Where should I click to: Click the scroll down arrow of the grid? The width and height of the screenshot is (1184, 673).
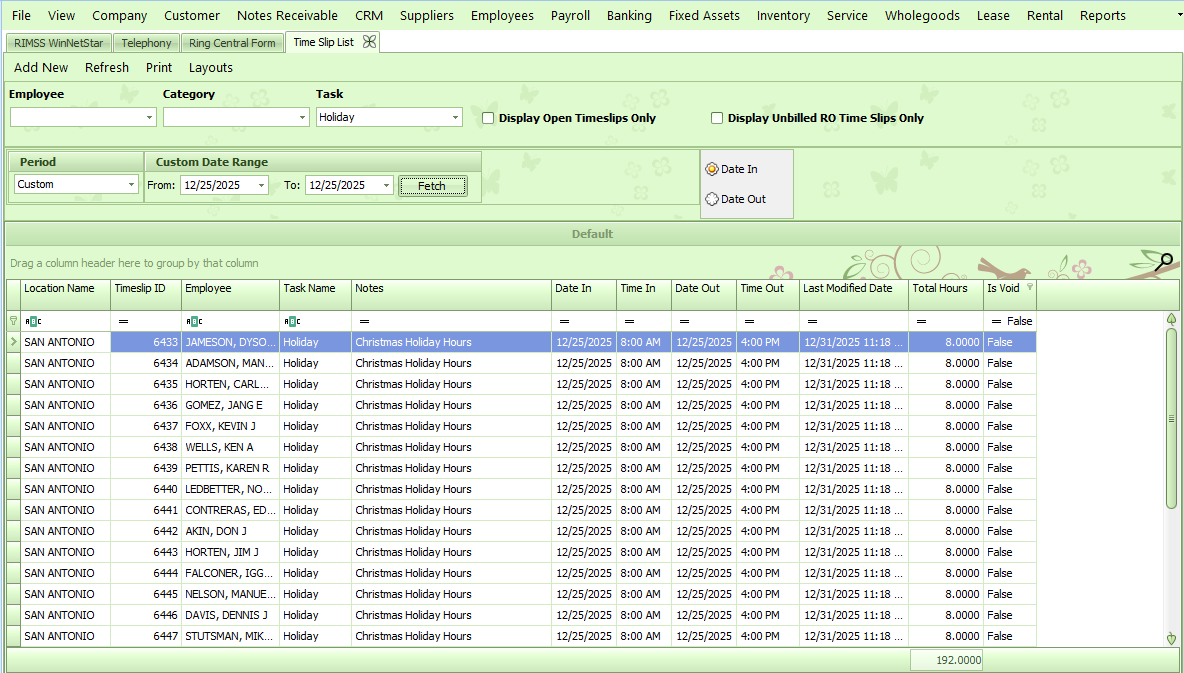tap(1171, 638)
